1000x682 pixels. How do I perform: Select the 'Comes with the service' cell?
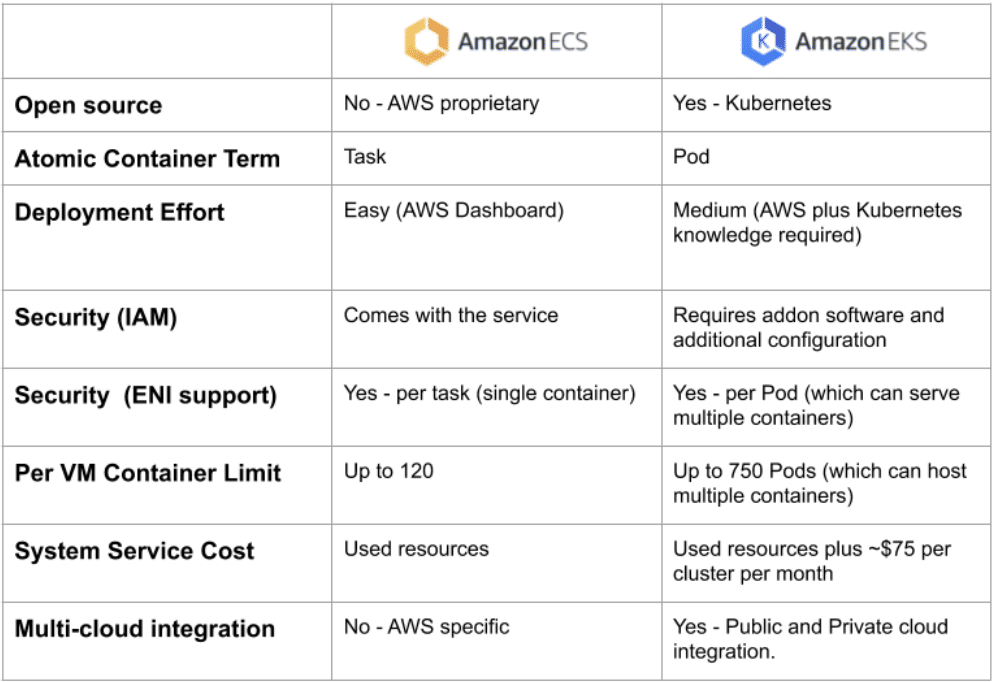click(451, 315)
